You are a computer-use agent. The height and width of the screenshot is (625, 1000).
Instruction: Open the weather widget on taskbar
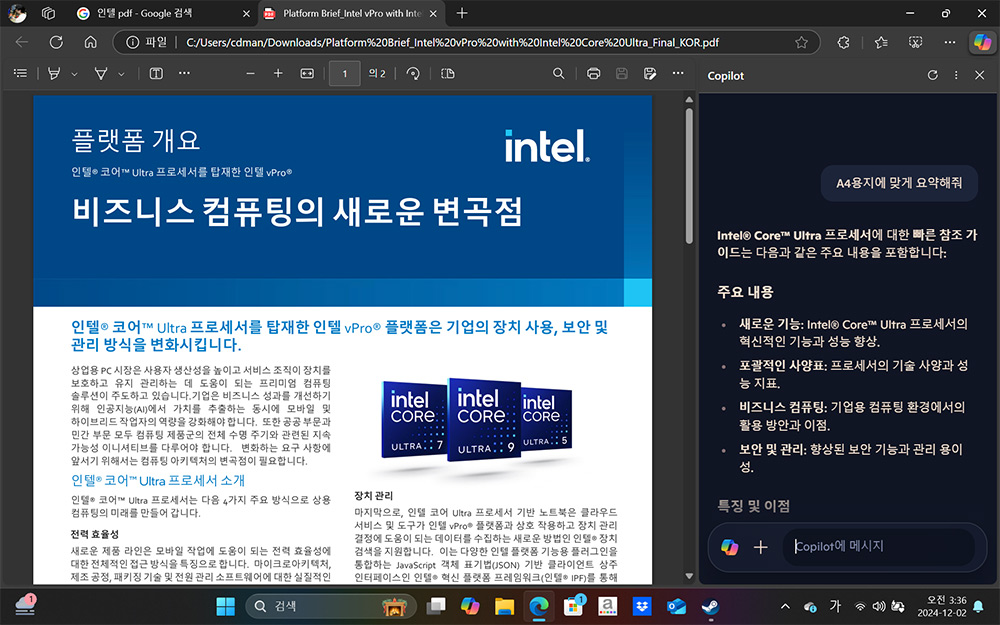26,605
